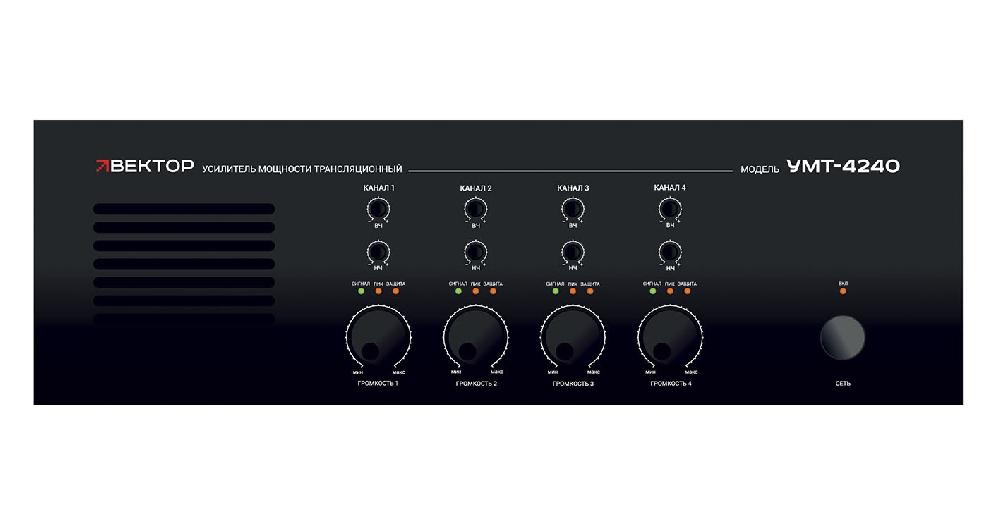Click channel 1 green Сигнал LED
The image size is (1000, 523).
pos(361,292)
